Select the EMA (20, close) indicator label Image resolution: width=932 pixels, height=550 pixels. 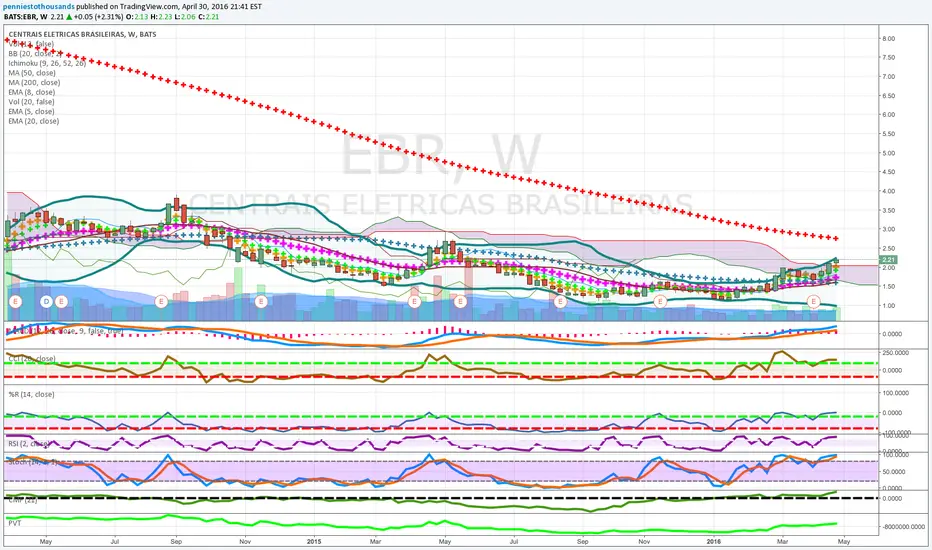point(34,121)
